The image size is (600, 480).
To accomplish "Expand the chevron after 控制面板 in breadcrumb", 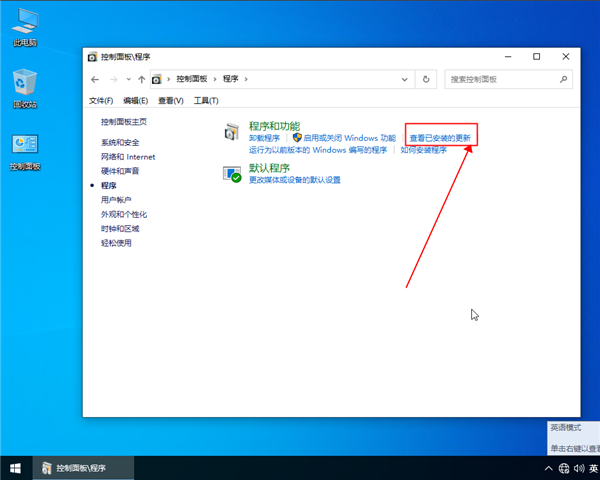I will [x=216, y=79].
